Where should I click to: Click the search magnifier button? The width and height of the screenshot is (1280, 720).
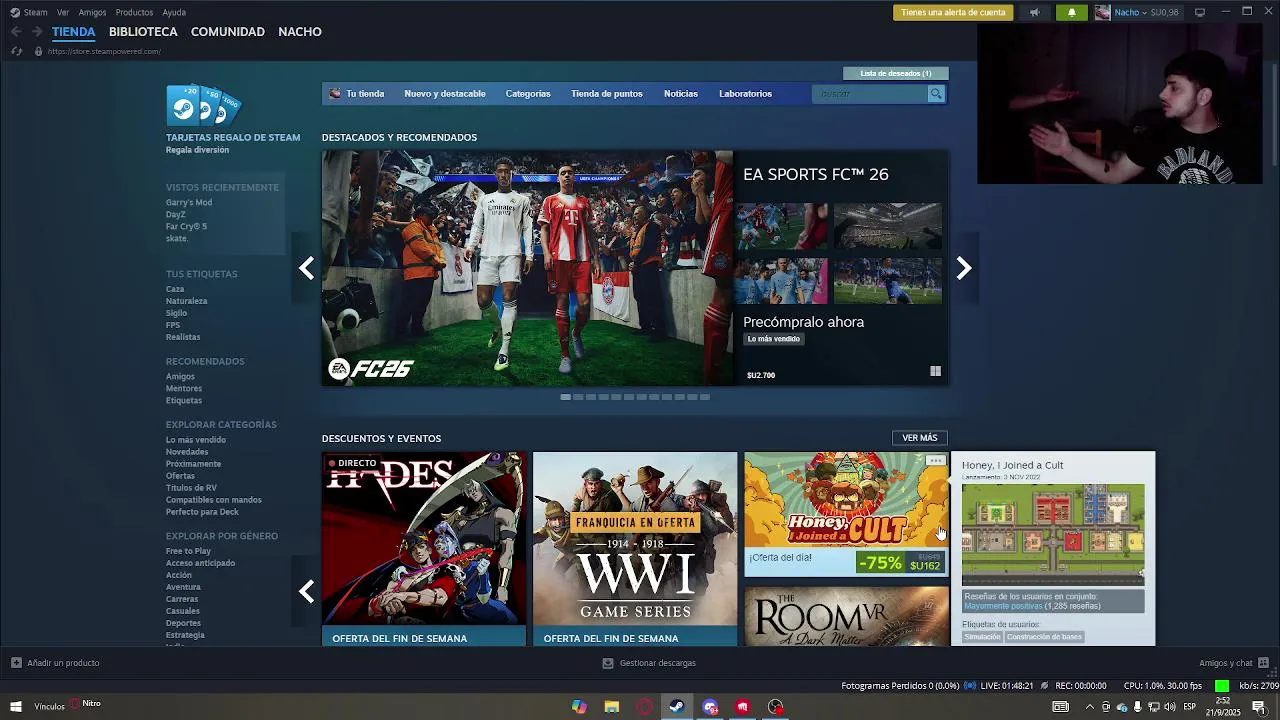point(936,94)
